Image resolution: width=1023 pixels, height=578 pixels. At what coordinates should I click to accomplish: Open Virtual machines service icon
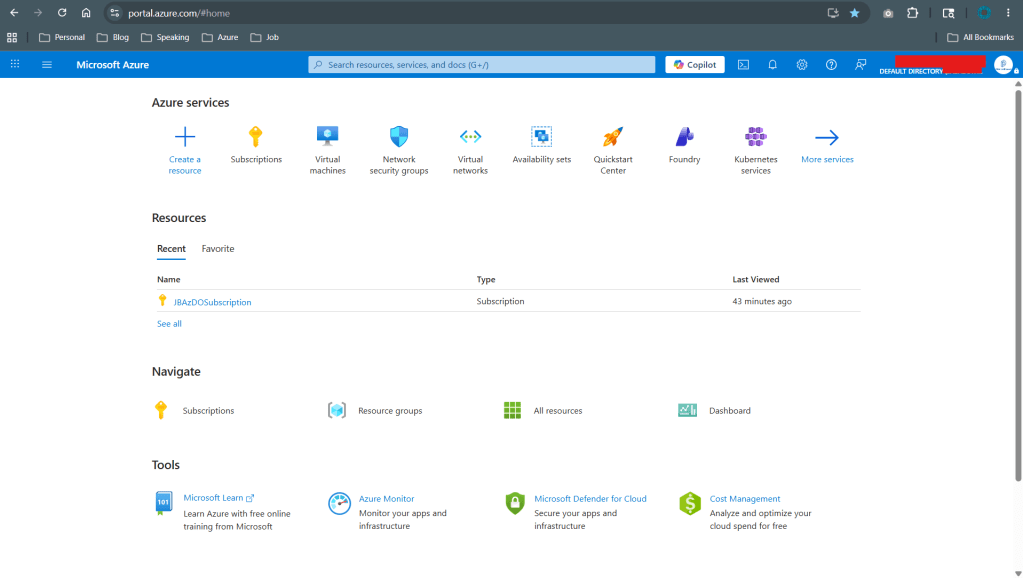328,136
